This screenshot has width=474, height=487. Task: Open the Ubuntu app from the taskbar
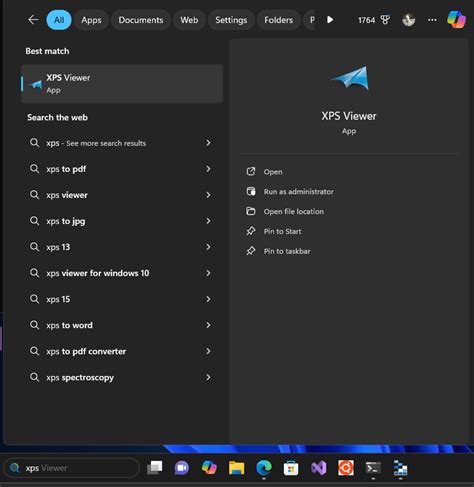click(346, 468)
